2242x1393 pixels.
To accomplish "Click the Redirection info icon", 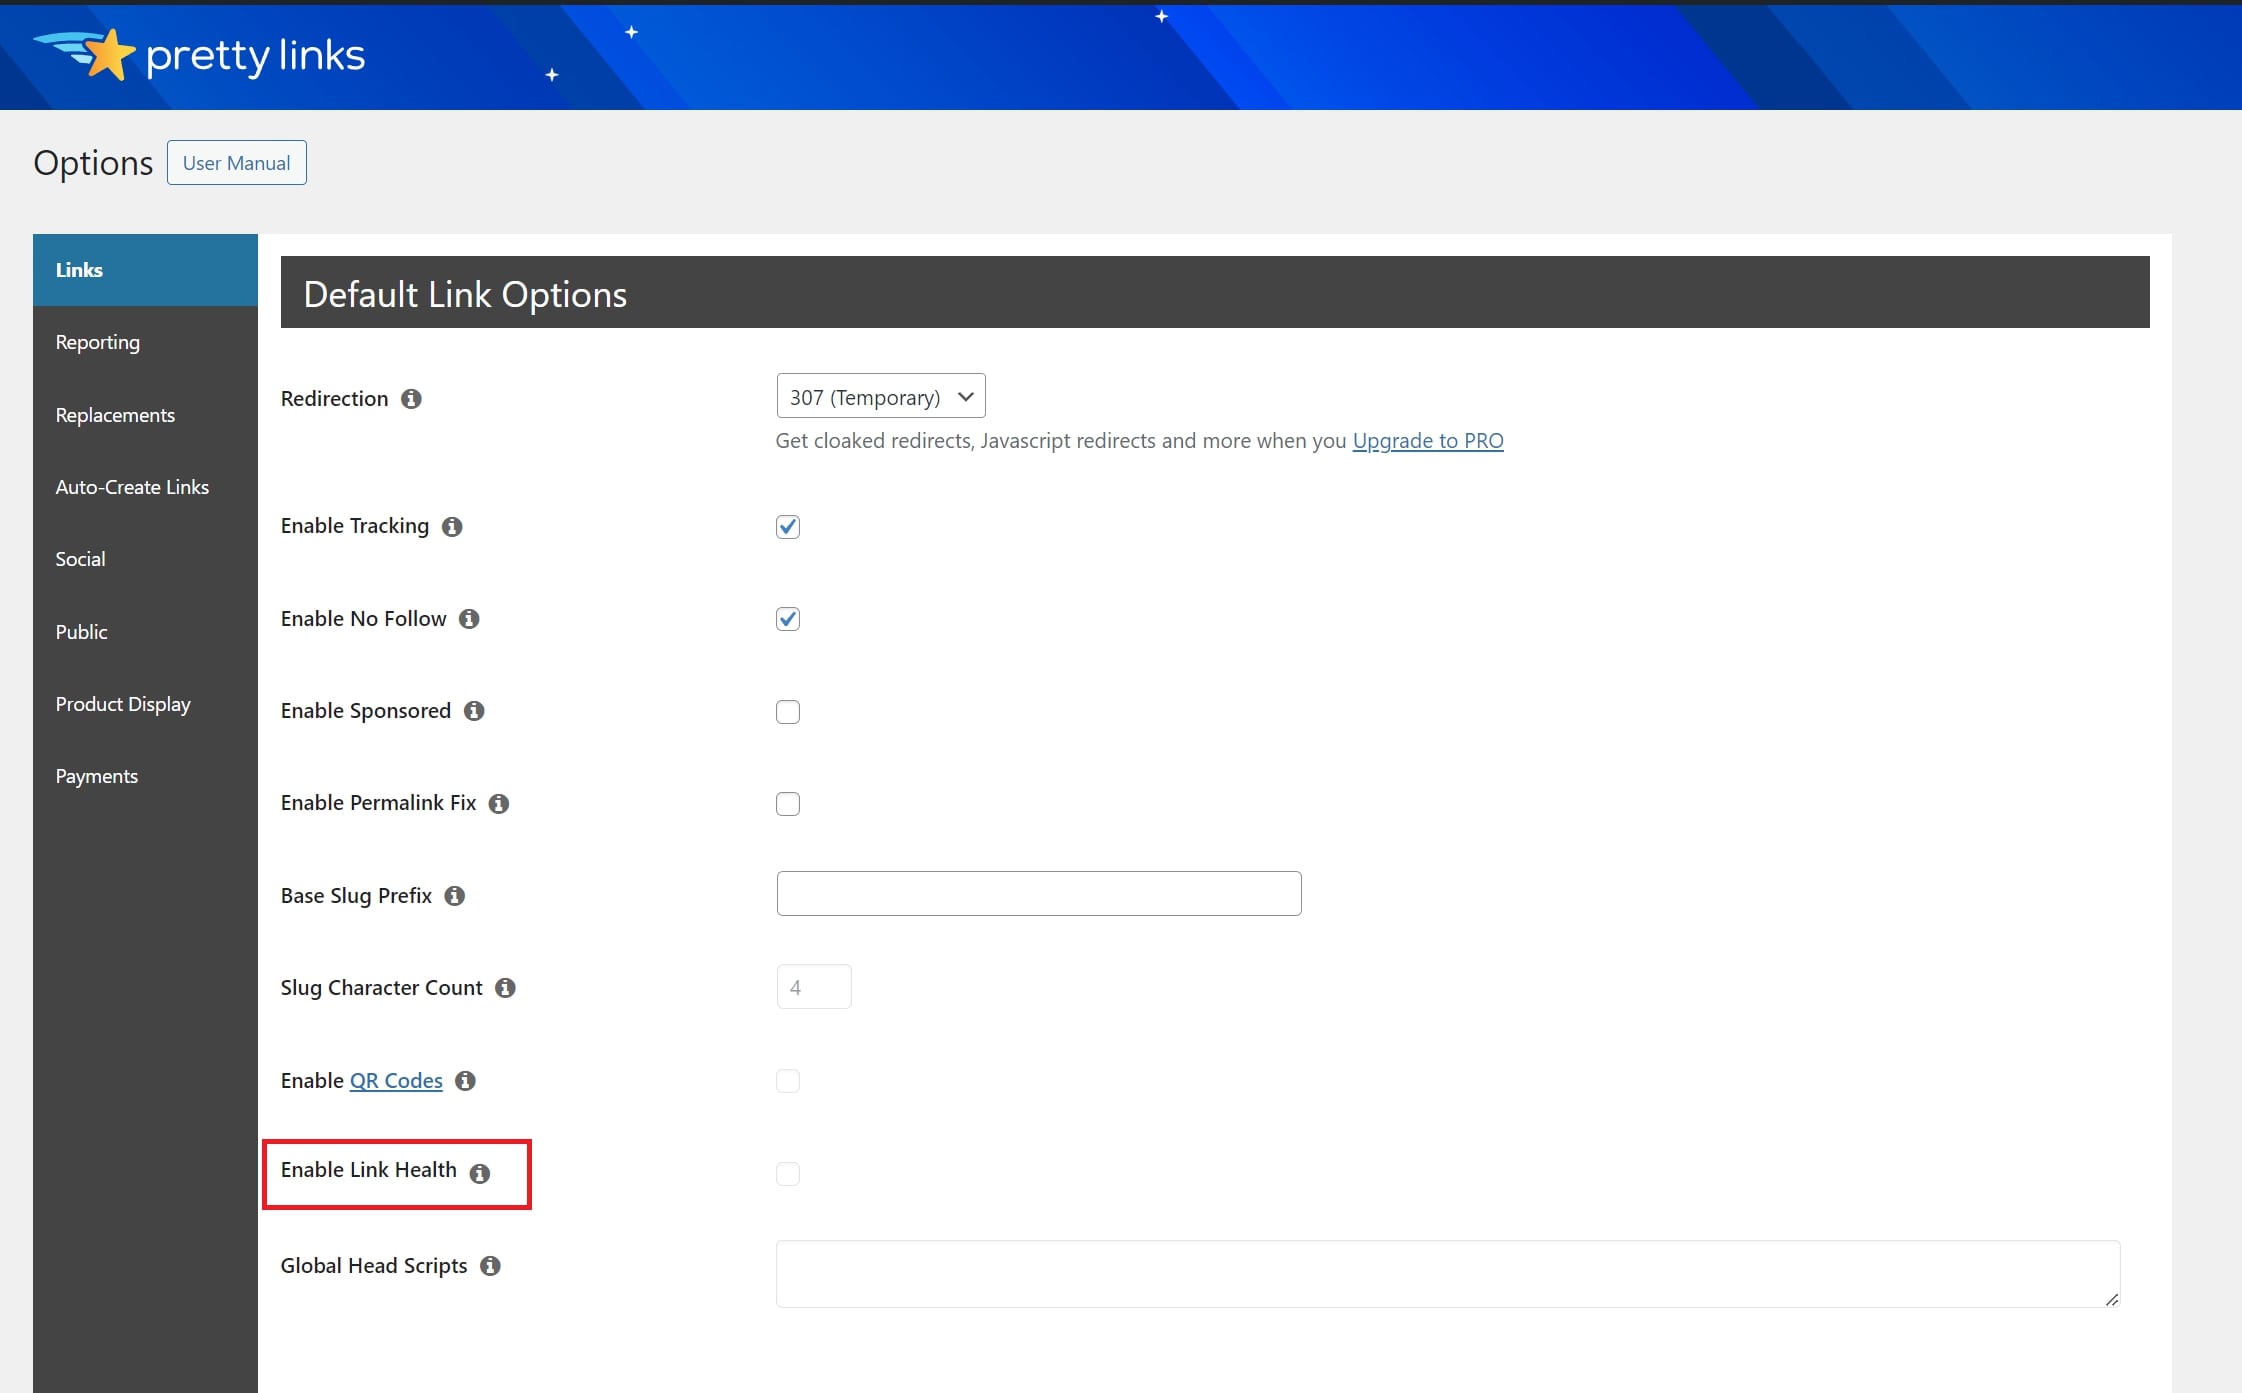I will tap(411, 399).
